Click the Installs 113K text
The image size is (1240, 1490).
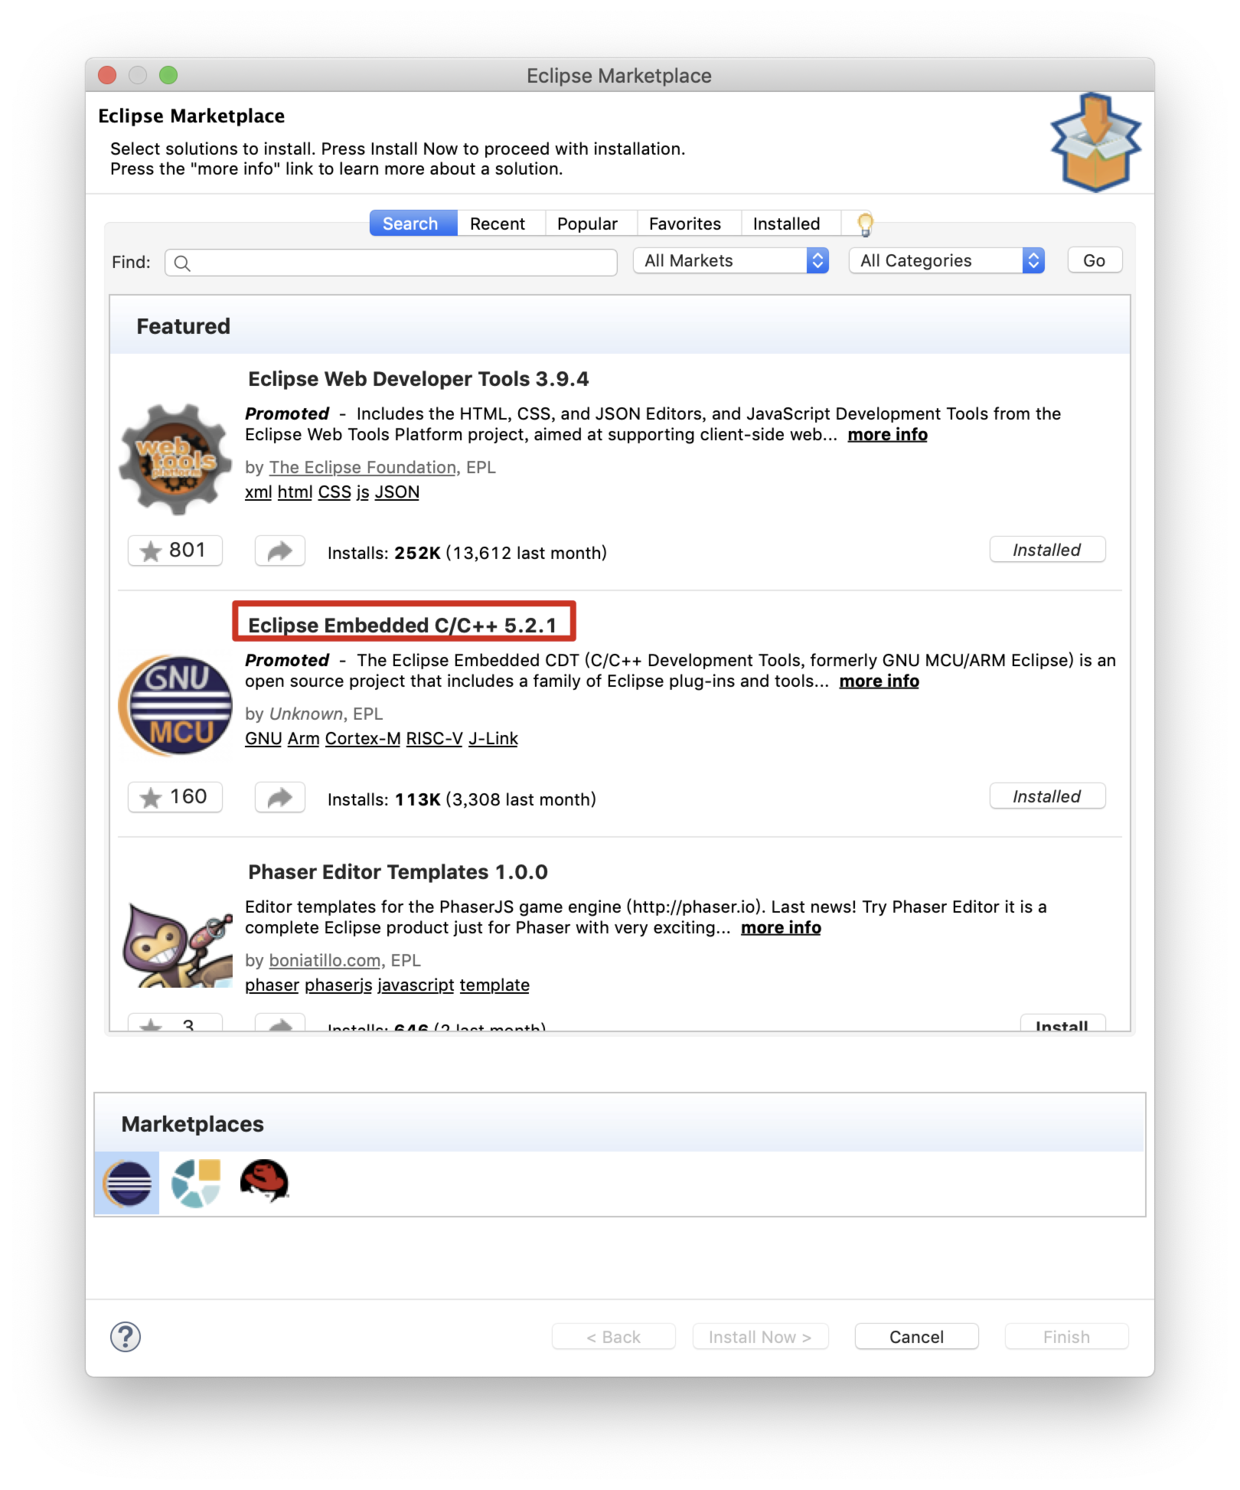[462, 799]
